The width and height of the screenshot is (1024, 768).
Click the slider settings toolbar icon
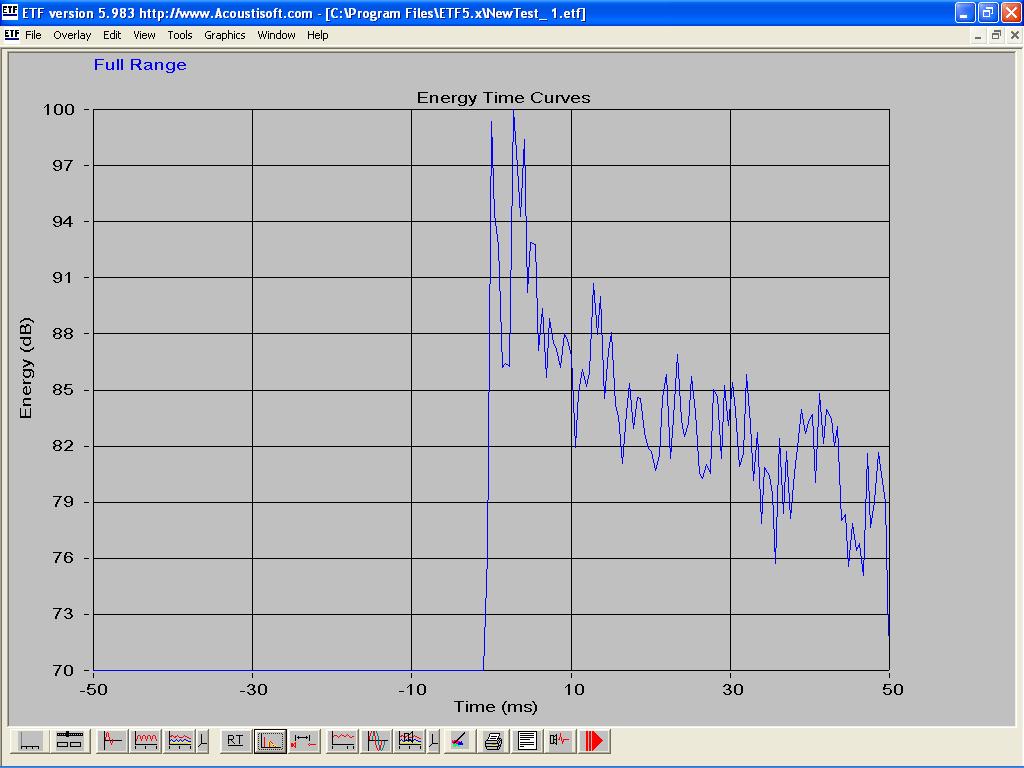click(68, 741)
